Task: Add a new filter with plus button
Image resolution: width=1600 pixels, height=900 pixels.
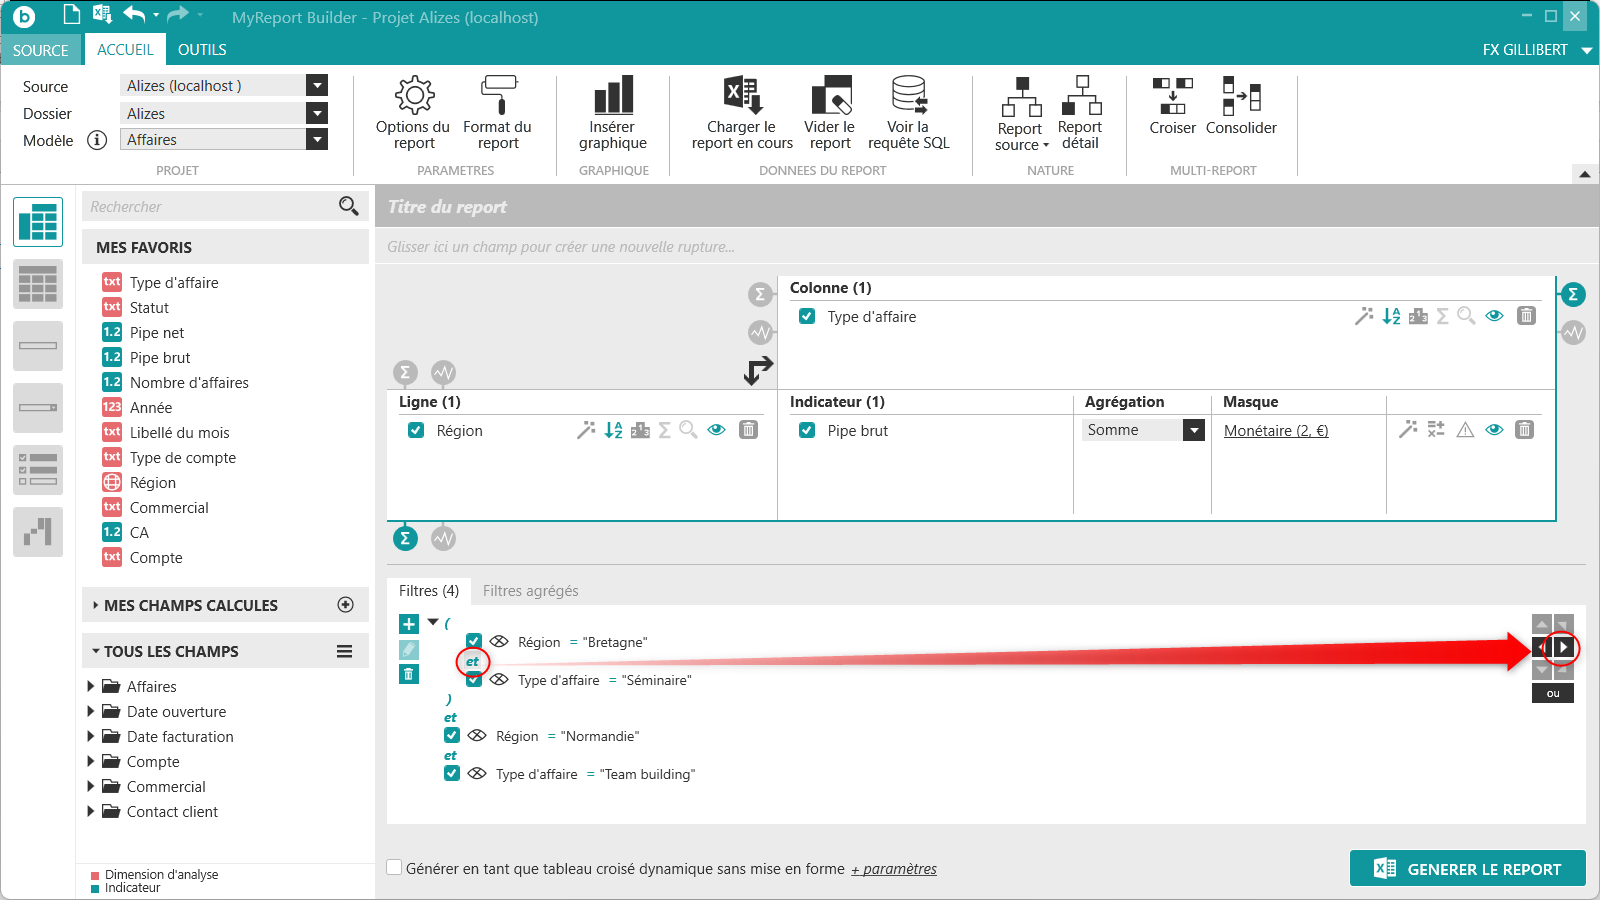Action: (409, 624)
